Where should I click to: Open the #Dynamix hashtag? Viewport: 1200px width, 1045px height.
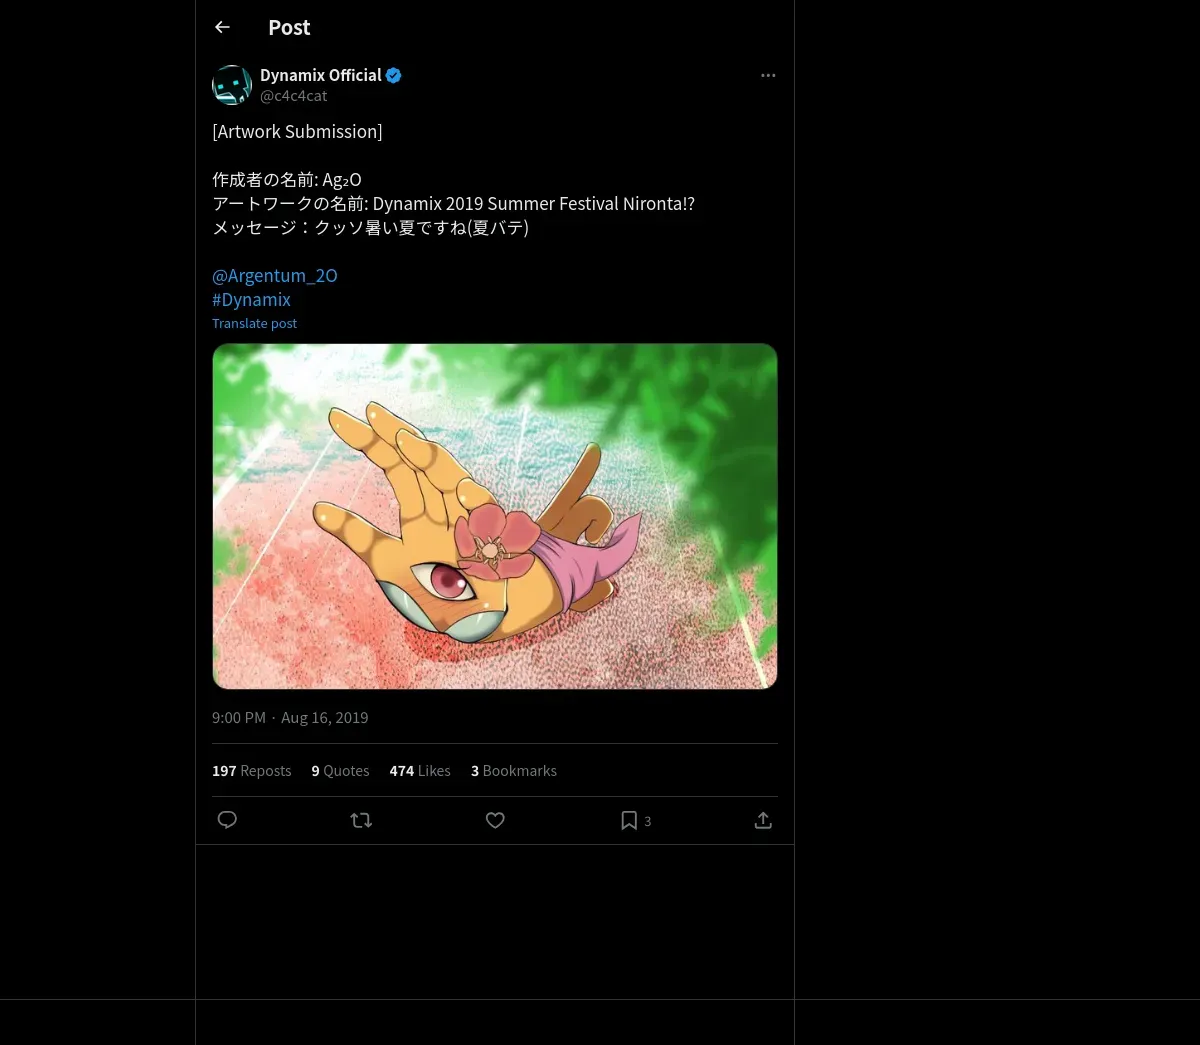point(251,299)
